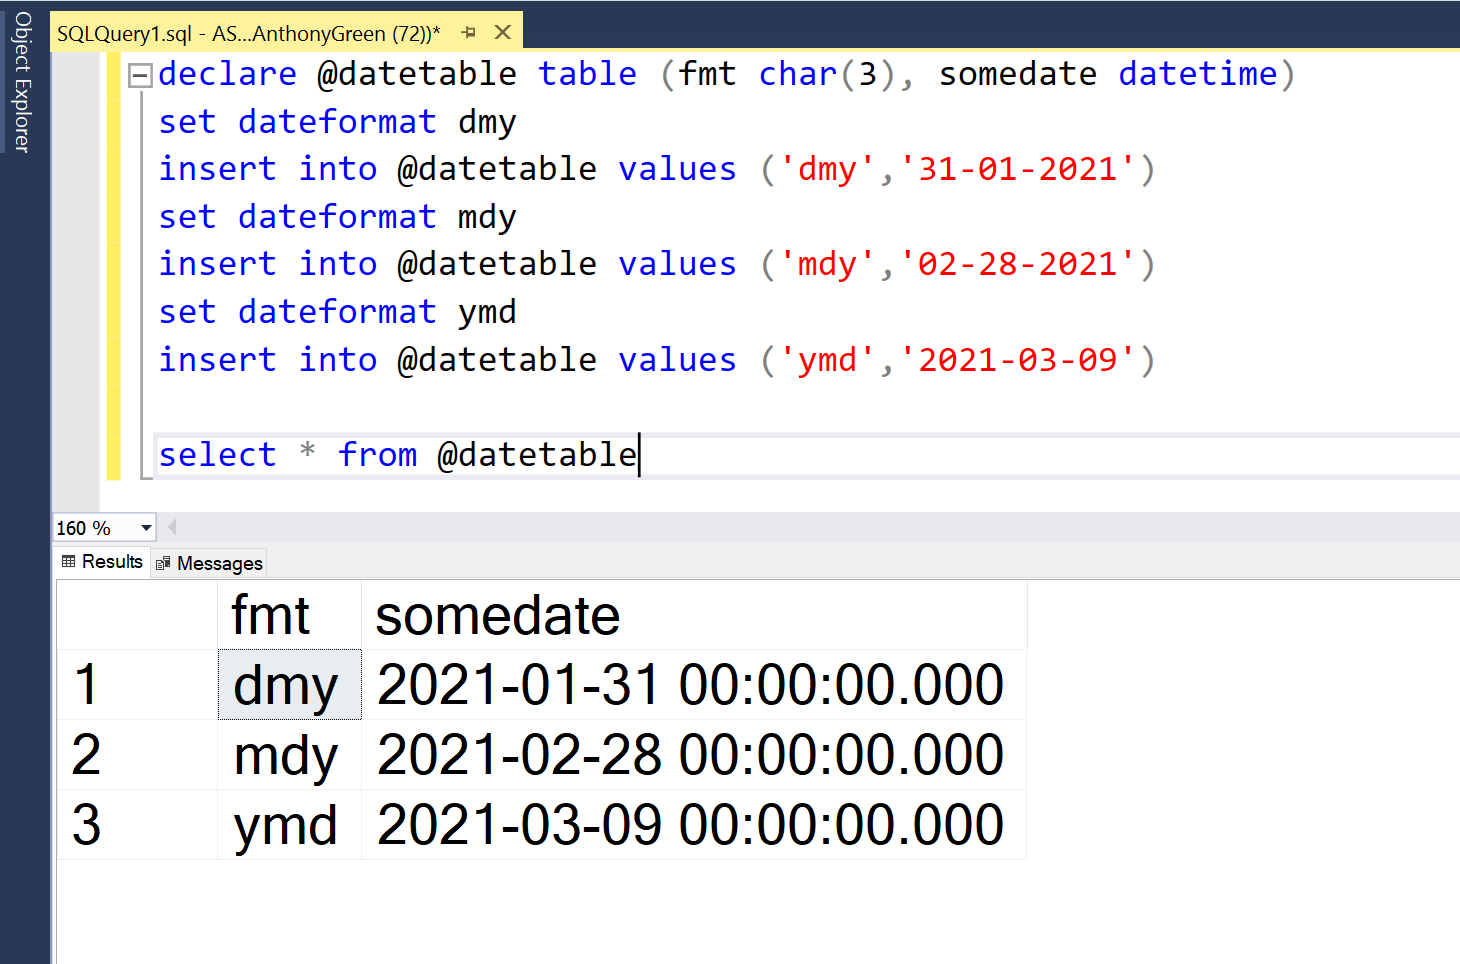Image resolution: width=1460 pixels, height=964 pixels.
Task: Select row 1 via its row header
Action: [137, 685]
